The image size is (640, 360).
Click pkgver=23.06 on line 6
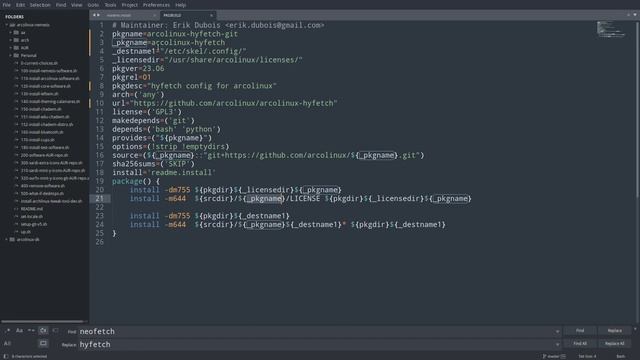coord(138,69)
